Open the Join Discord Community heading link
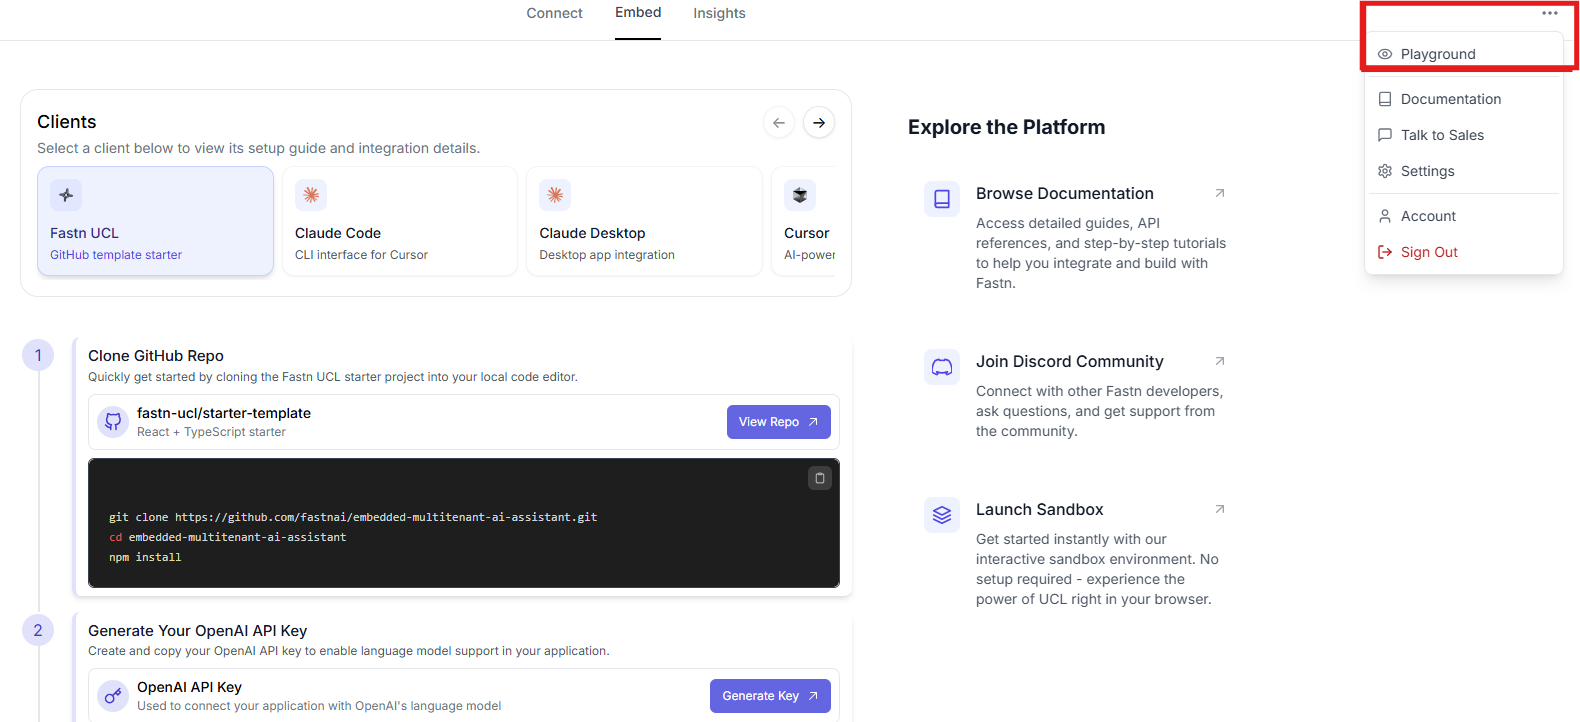The width and height of the screenshot is (1580, 722). (x=1070, y=361)
